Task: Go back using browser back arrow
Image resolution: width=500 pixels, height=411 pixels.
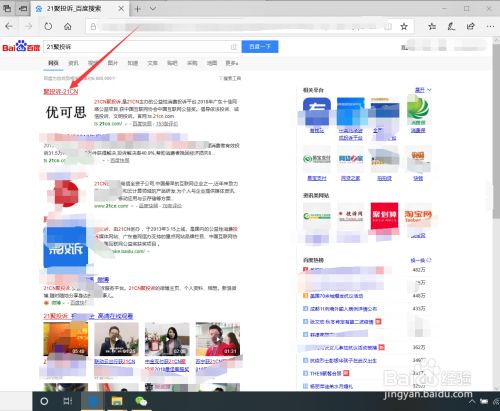Action: click(9, 26)
